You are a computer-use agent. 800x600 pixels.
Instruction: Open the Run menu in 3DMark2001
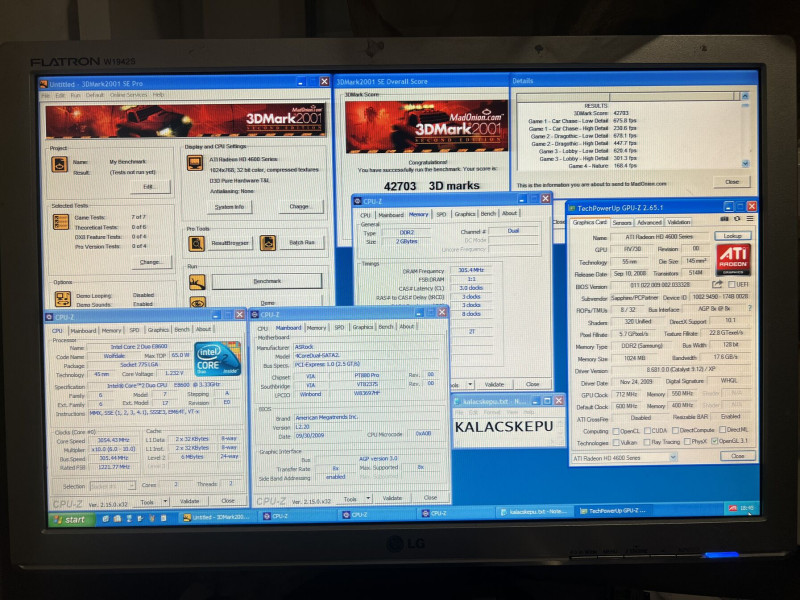pyautogui.click(x=76, y=95)
